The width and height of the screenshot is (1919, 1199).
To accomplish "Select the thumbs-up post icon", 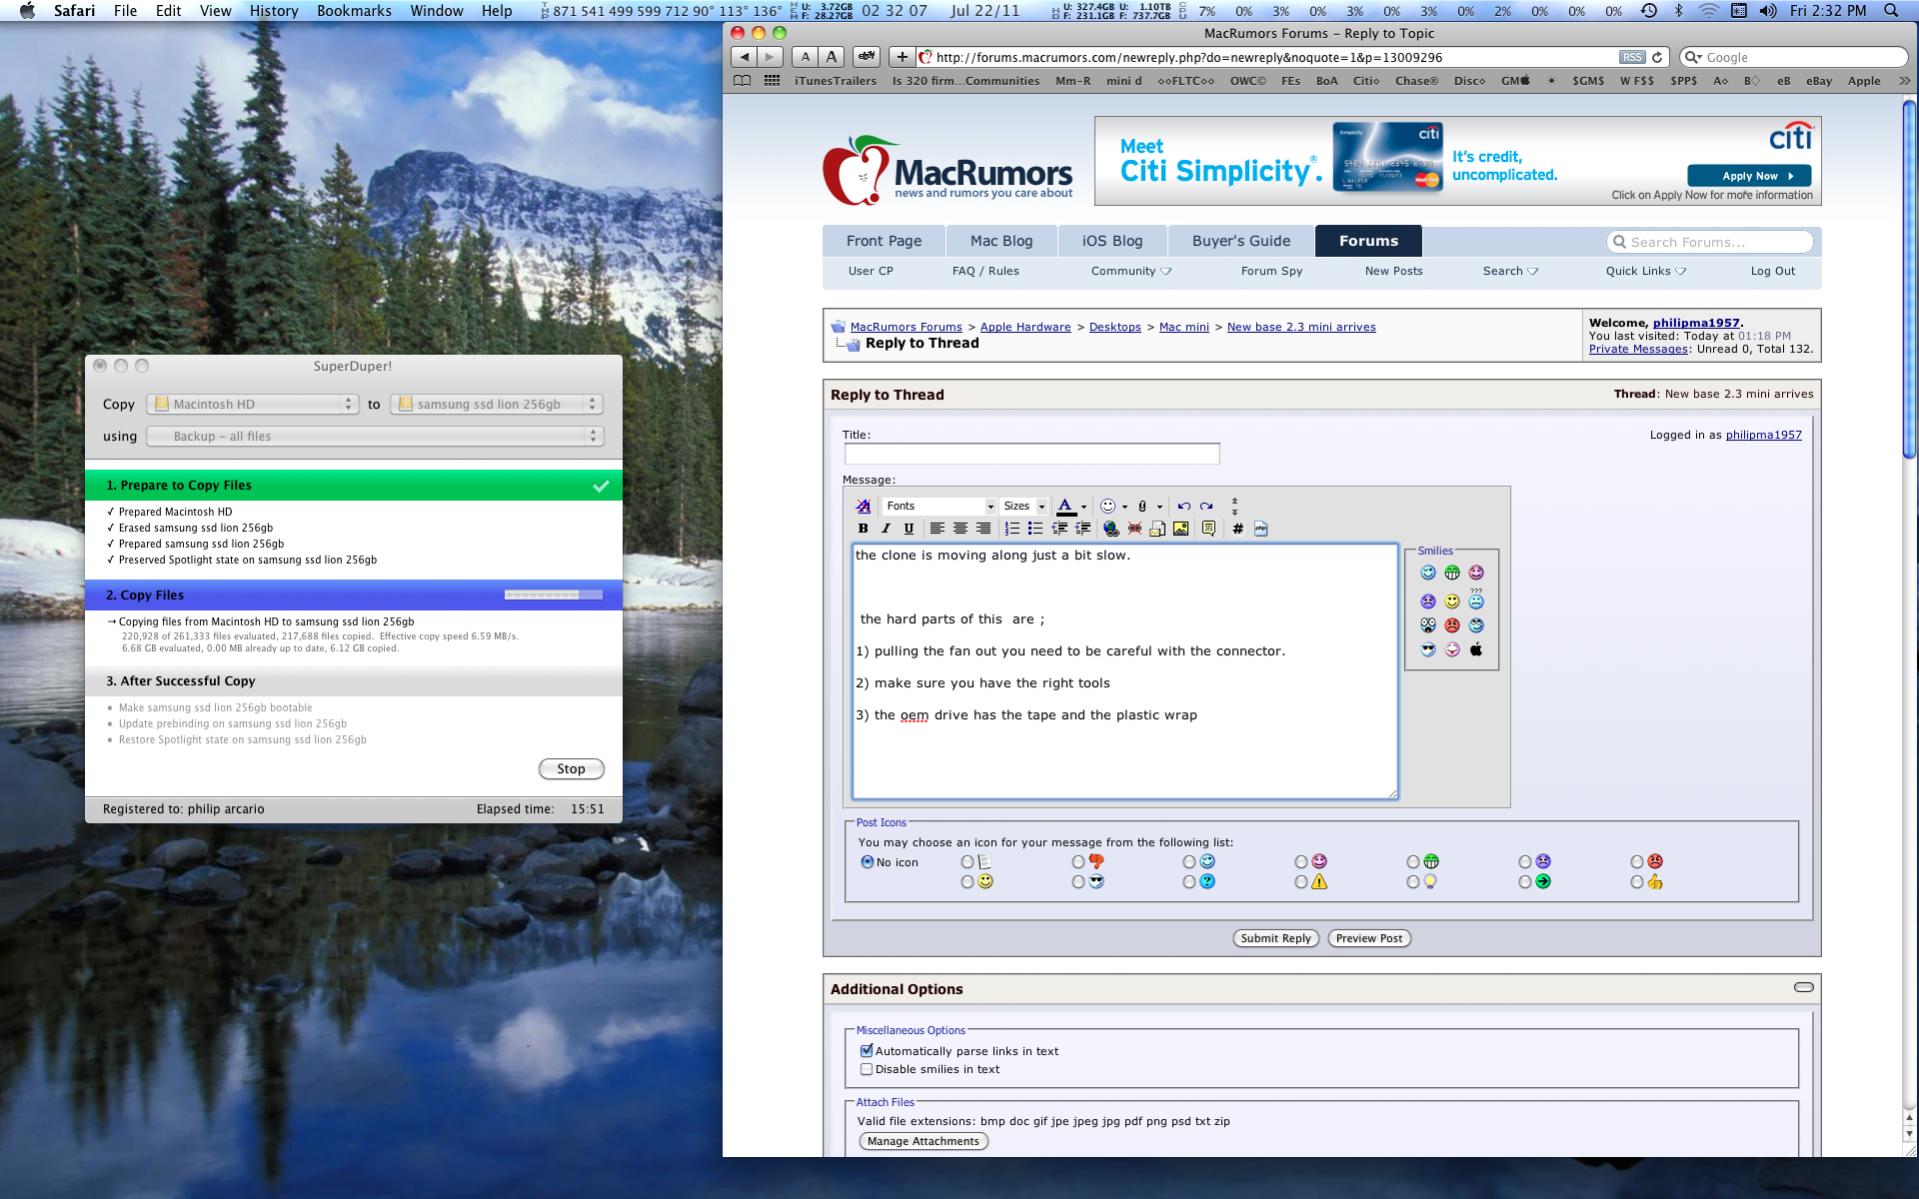I will click(x=1637, y=882).
